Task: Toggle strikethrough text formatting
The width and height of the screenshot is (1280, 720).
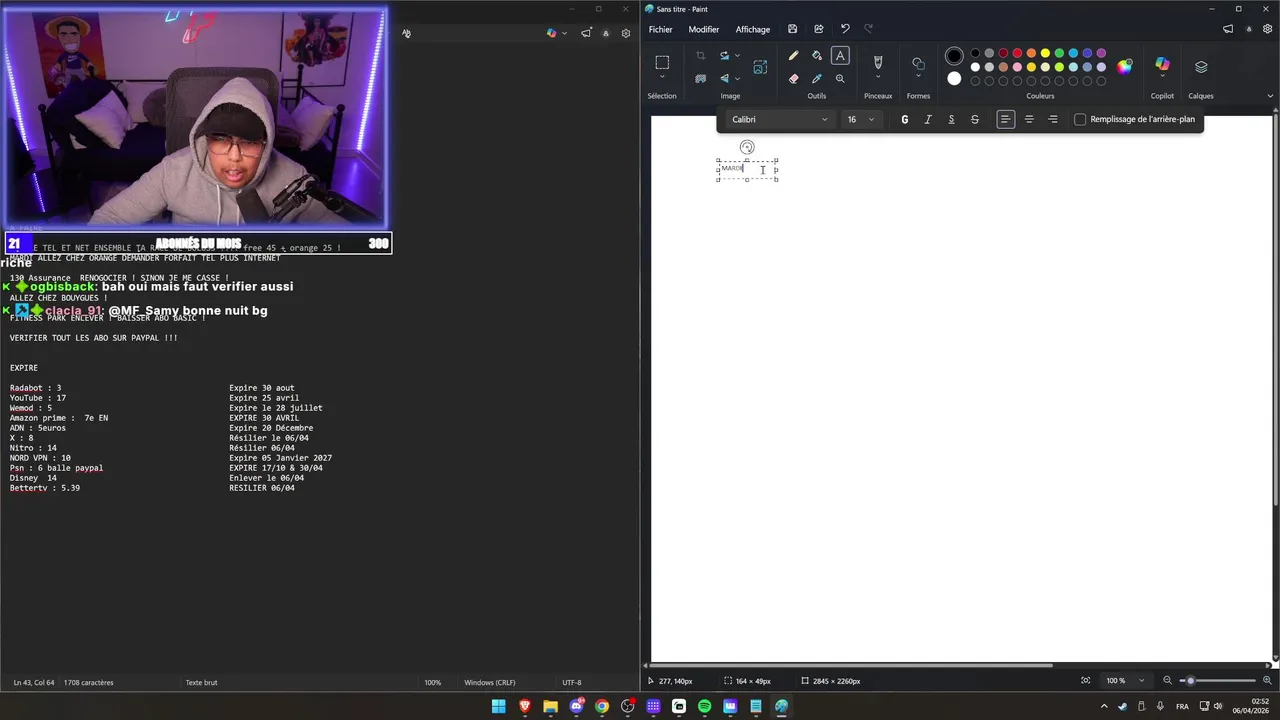Action: pos(975,119)
